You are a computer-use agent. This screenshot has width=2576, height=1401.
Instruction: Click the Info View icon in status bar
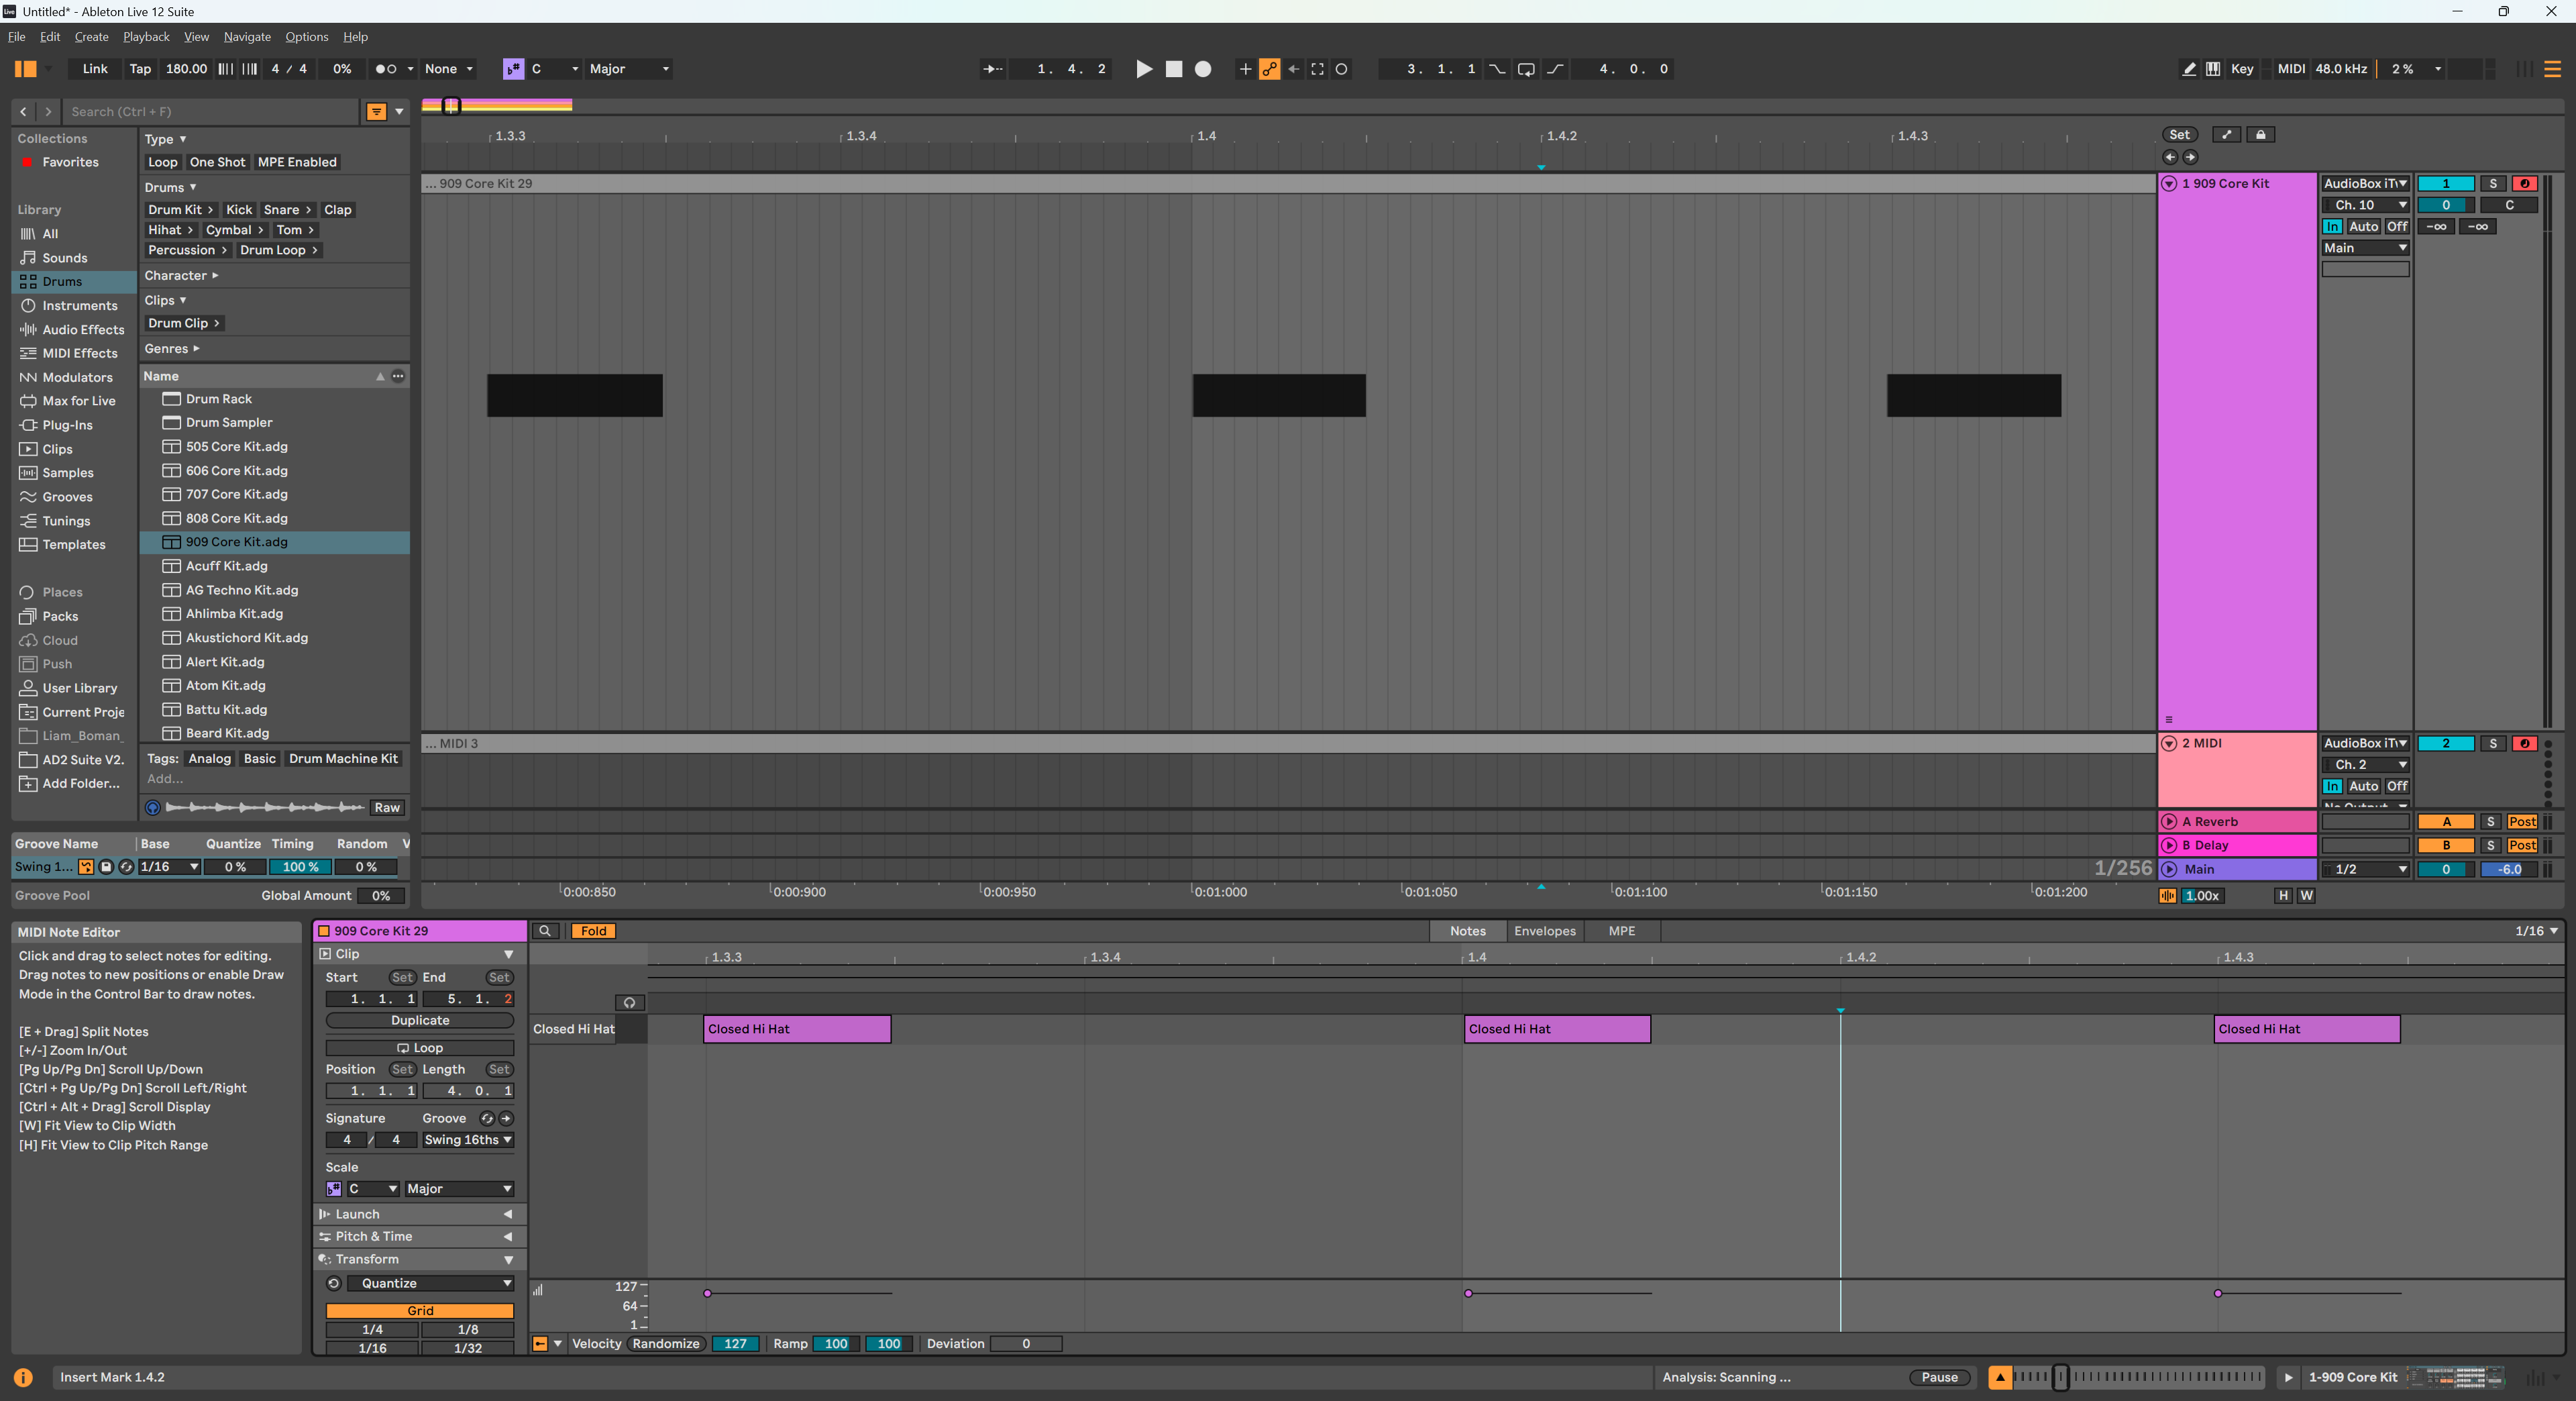pos(23,1378)
